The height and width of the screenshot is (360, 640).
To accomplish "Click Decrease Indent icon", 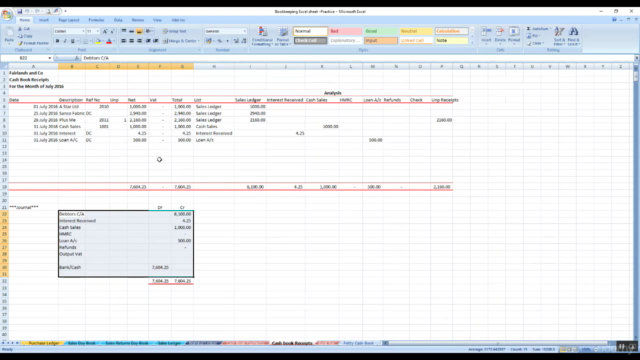I will [148, 41].
